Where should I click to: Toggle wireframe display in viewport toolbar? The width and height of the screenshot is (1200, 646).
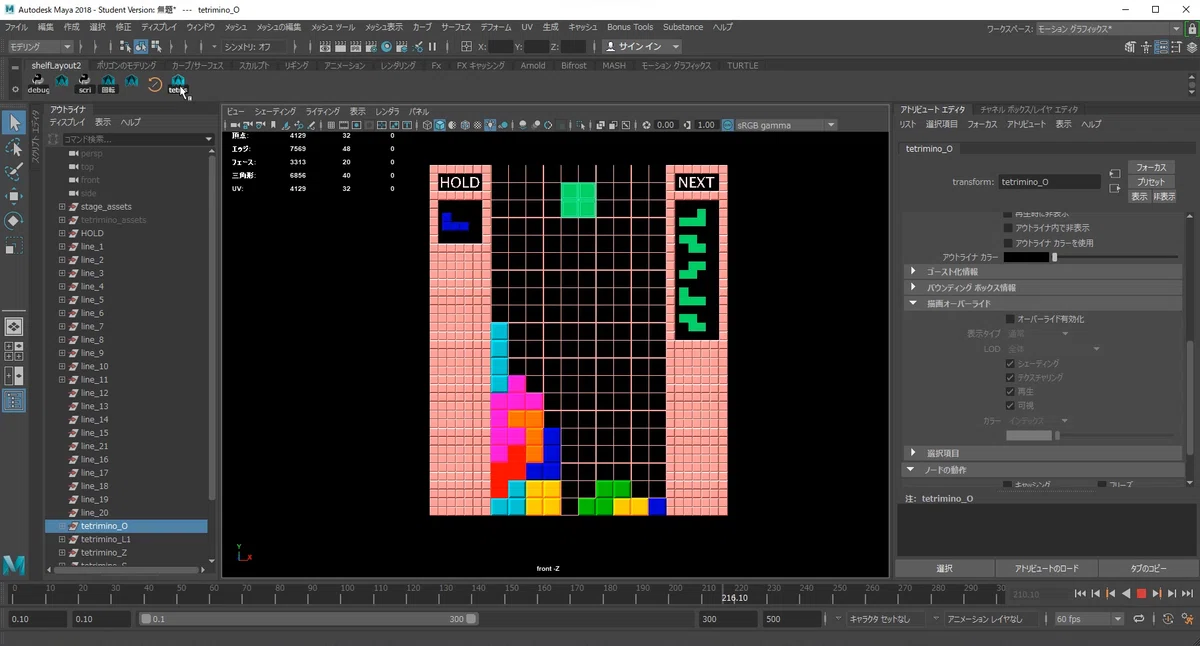coord(427,125)
